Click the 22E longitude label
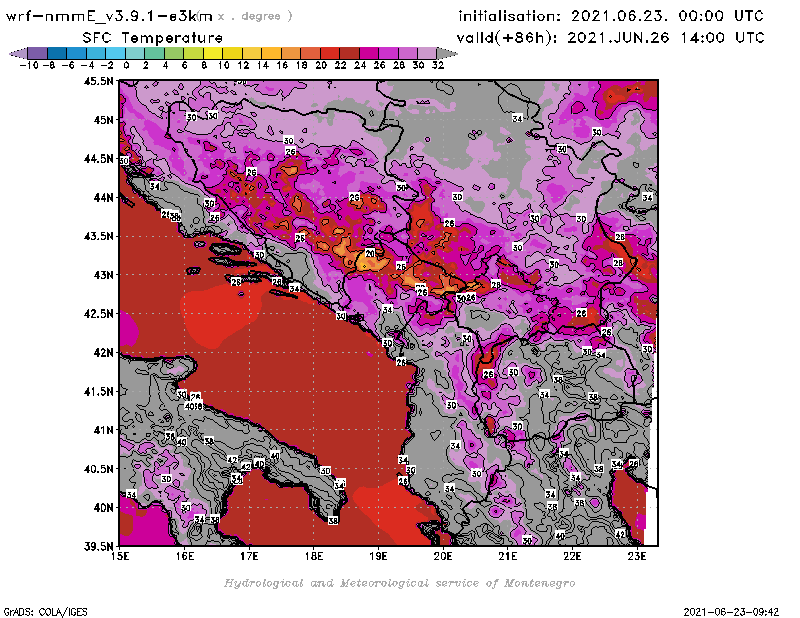 point(572,556)
